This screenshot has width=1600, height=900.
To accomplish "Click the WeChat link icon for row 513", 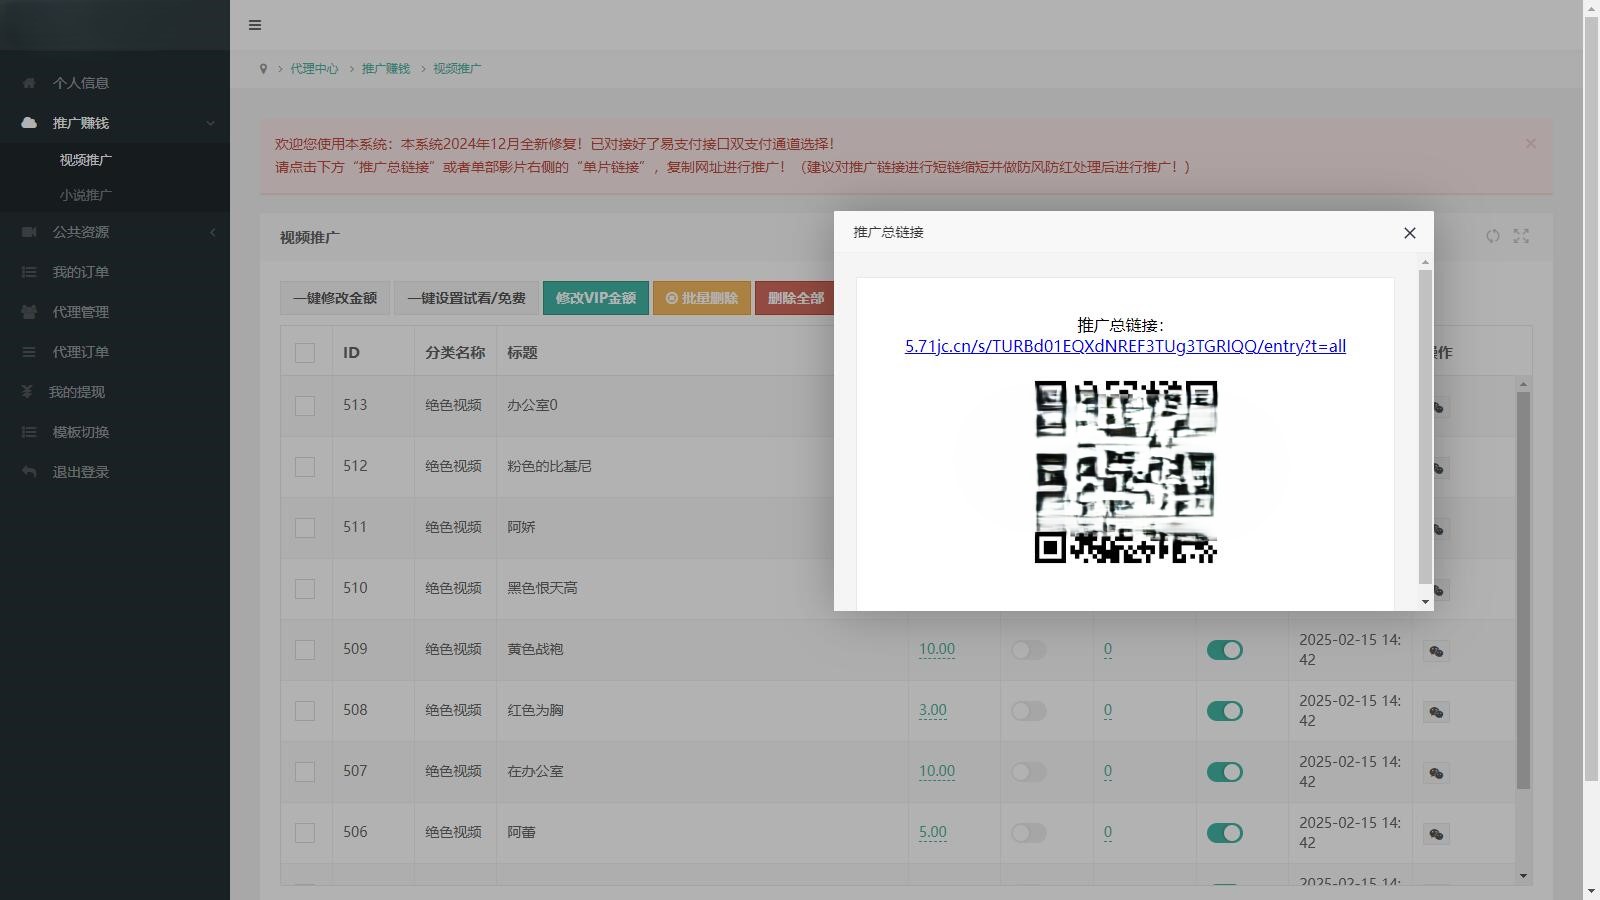I will click(1440, 408).
